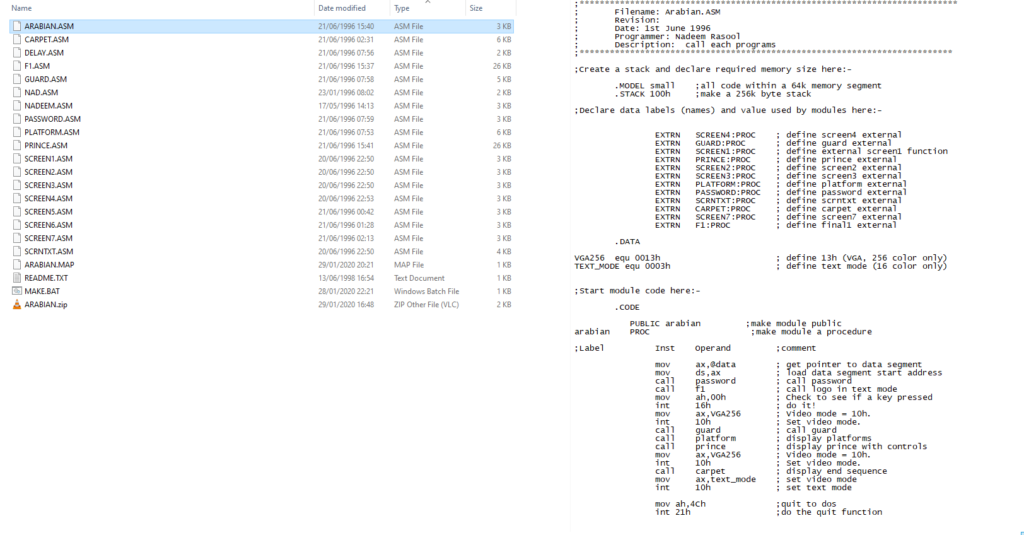Click the ARABIAN.zip VLC cone icon
The image size is (1024, 535).
click(x=16, y=304)
